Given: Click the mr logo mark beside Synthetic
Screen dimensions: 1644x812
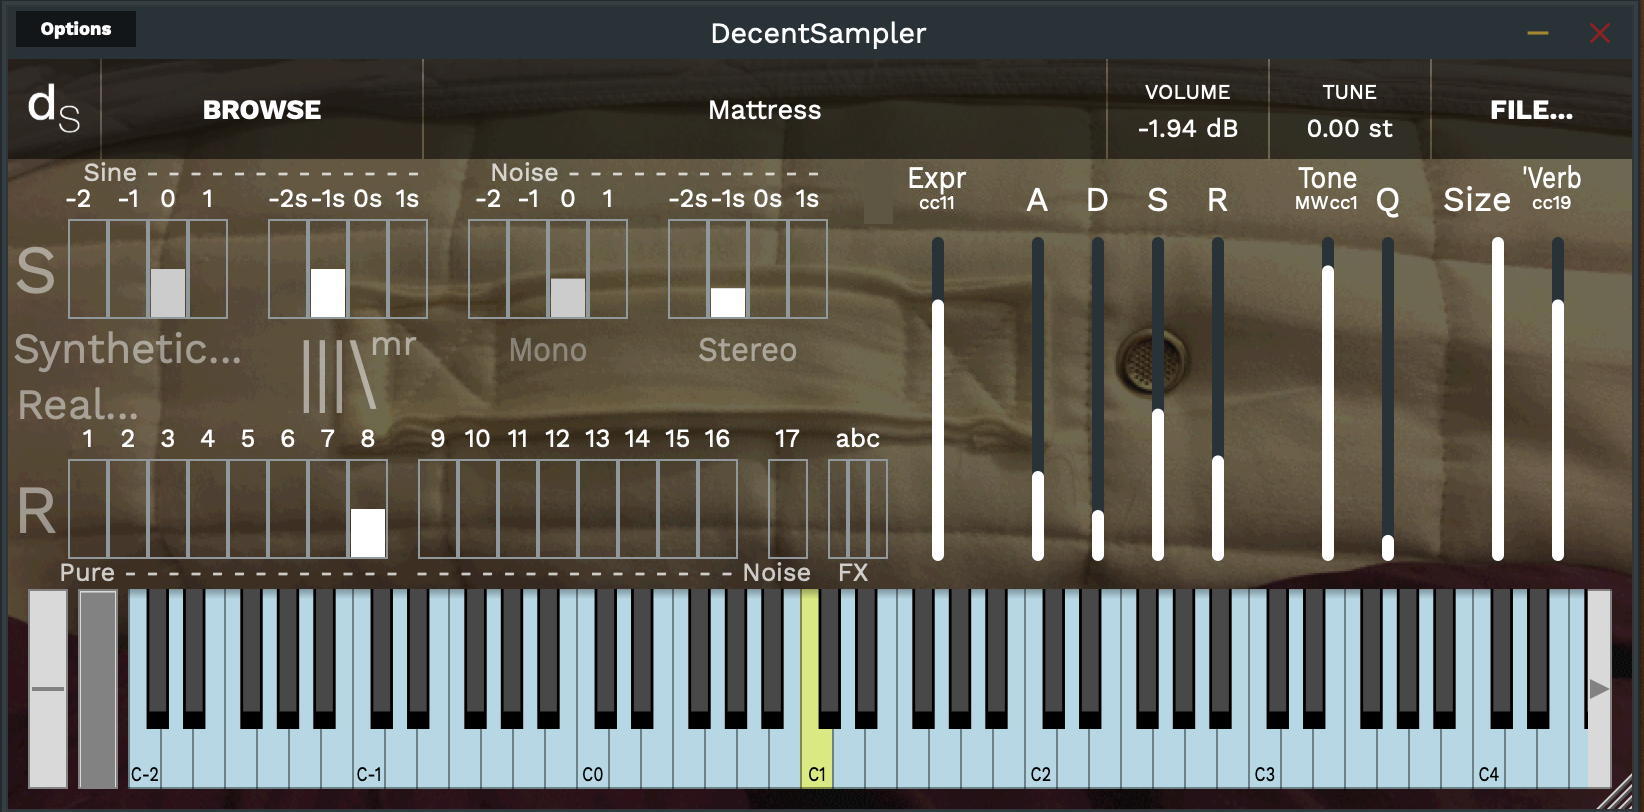Looking at the screenshot, I should 358,373.
